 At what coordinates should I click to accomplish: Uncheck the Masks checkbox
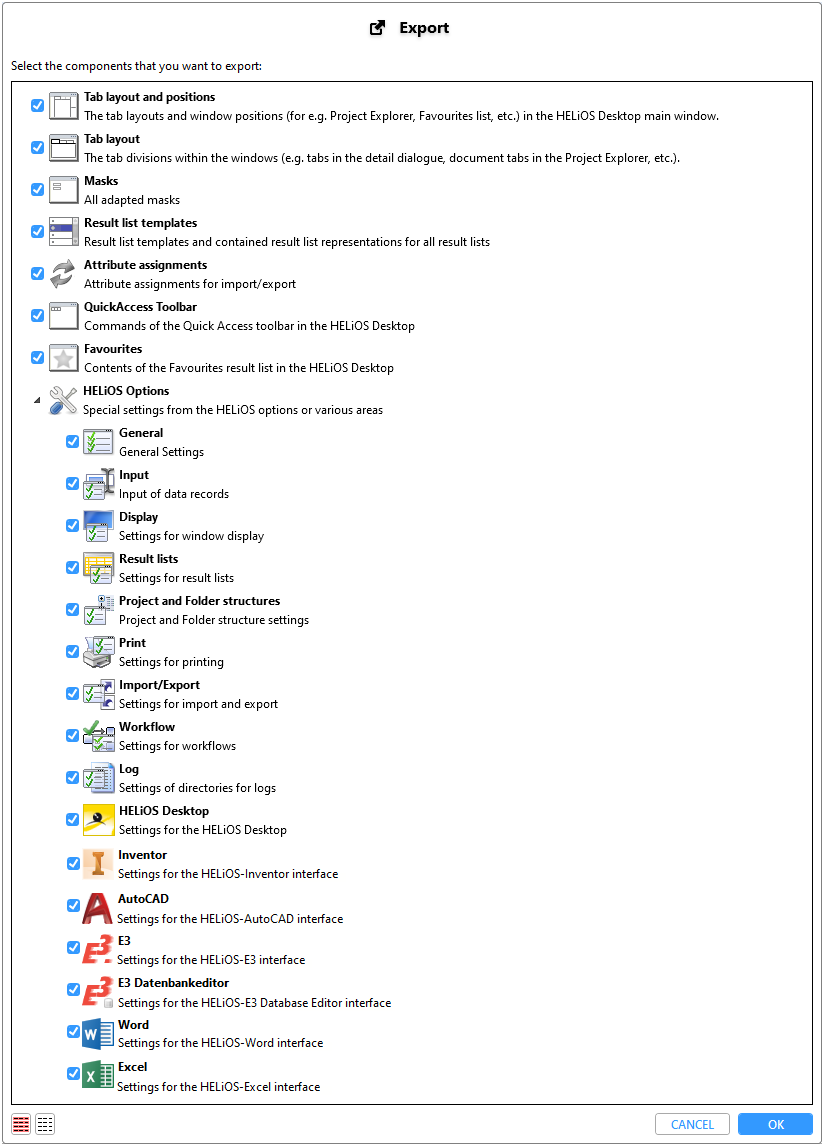37,189
